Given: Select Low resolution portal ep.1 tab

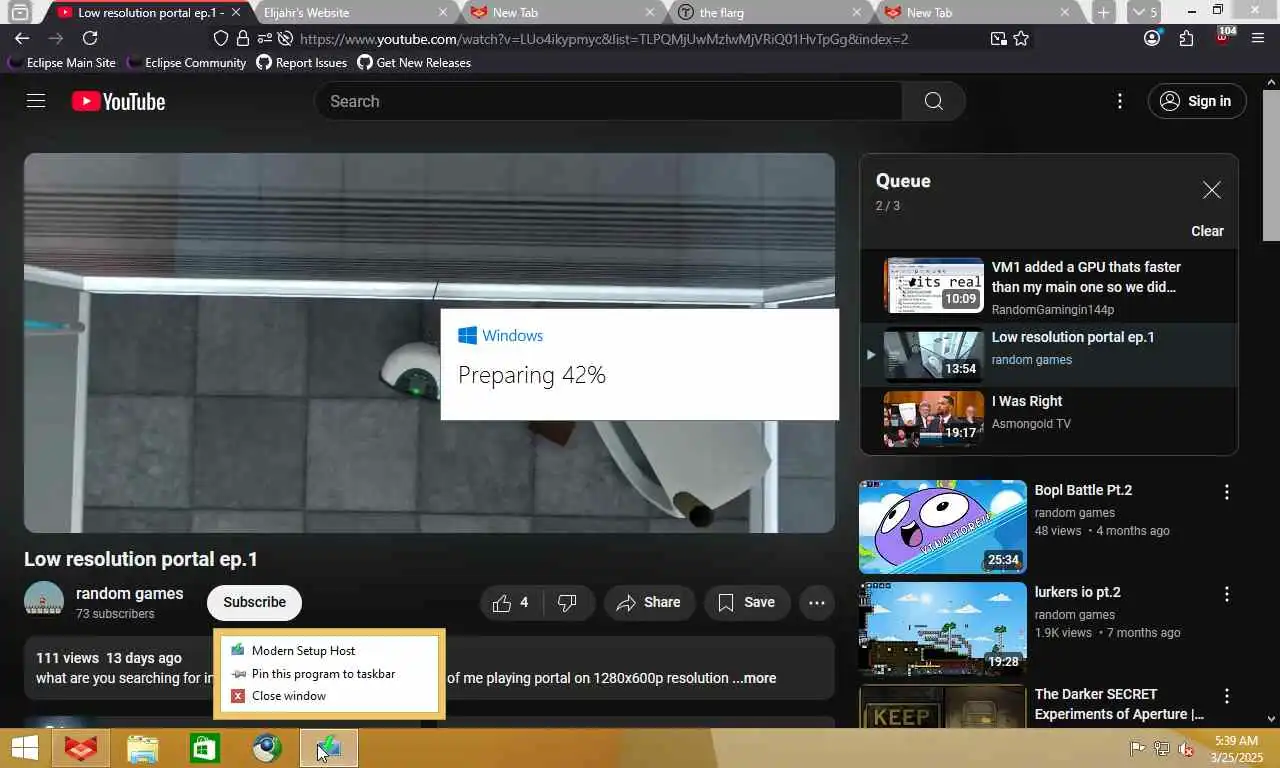Looking at the screenshot, I should pos(150,13).
